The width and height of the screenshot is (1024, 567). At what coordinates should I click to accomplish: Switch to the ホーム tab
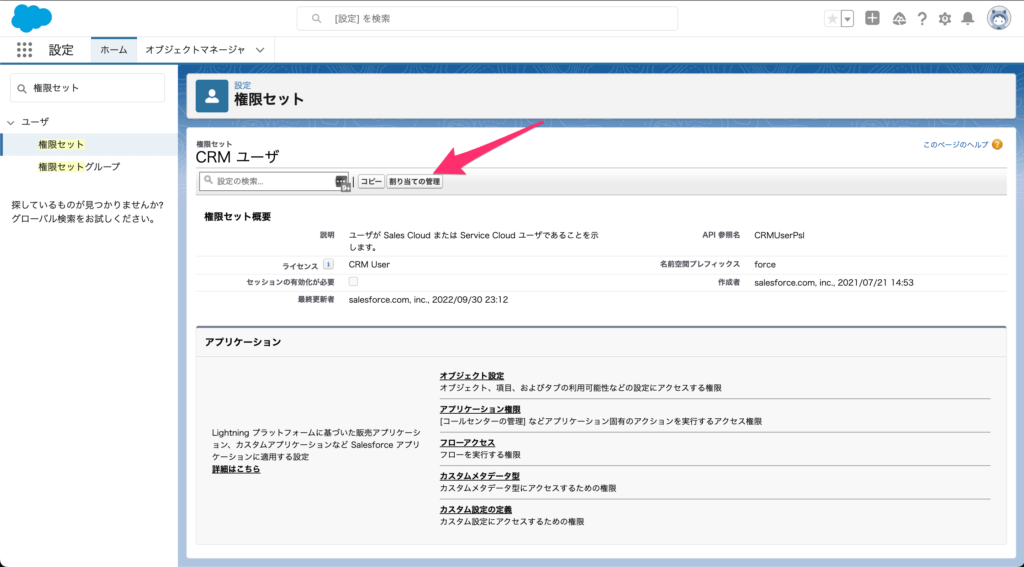113,49
